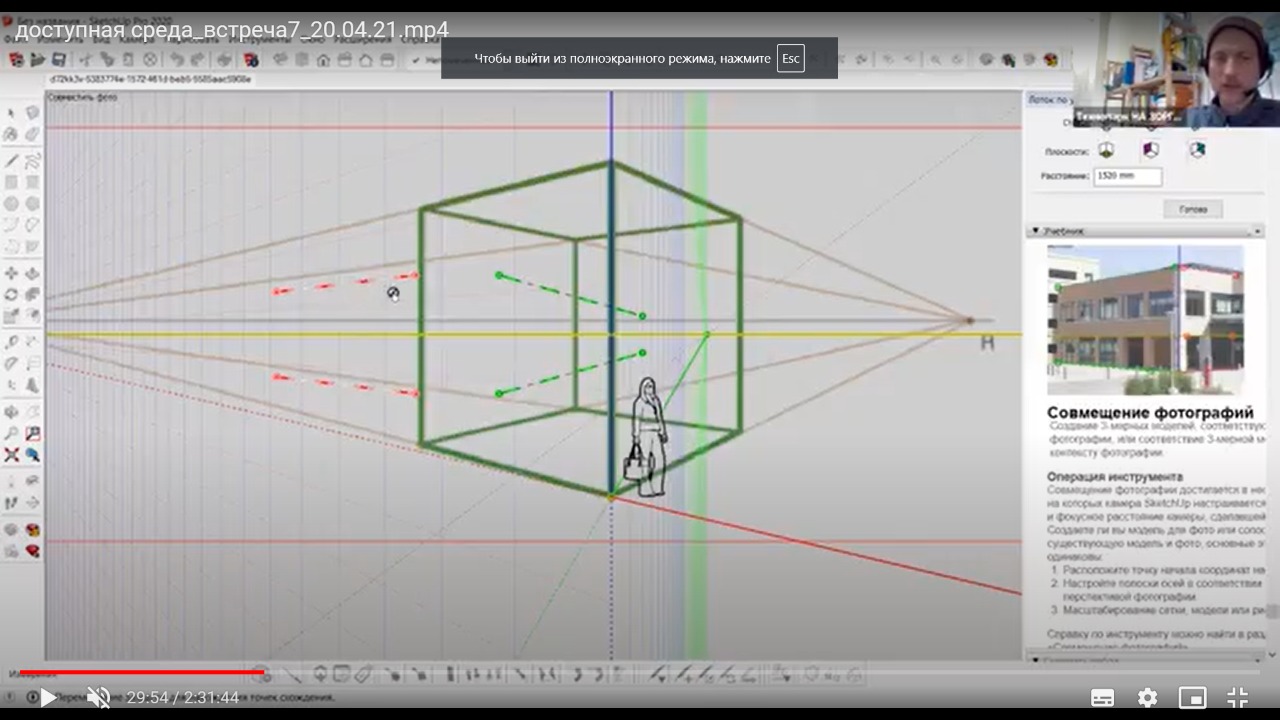
Task: Choose the Tape Measure tool
Action: tap(12, 342)
